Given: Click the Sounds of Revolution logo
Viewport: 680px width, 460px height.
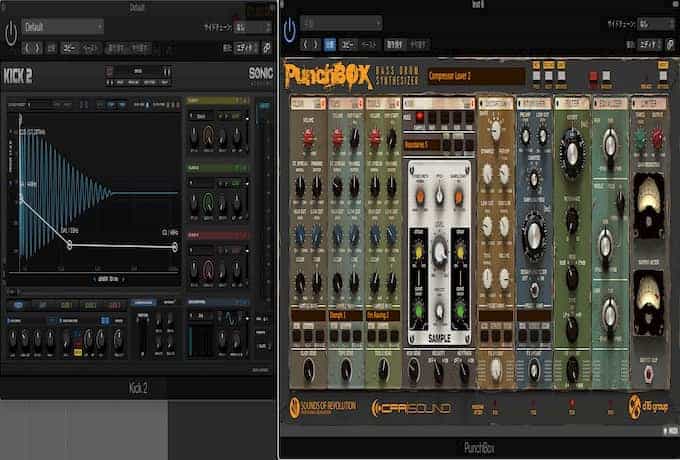Looking at the screenshot, I should 323,408.
